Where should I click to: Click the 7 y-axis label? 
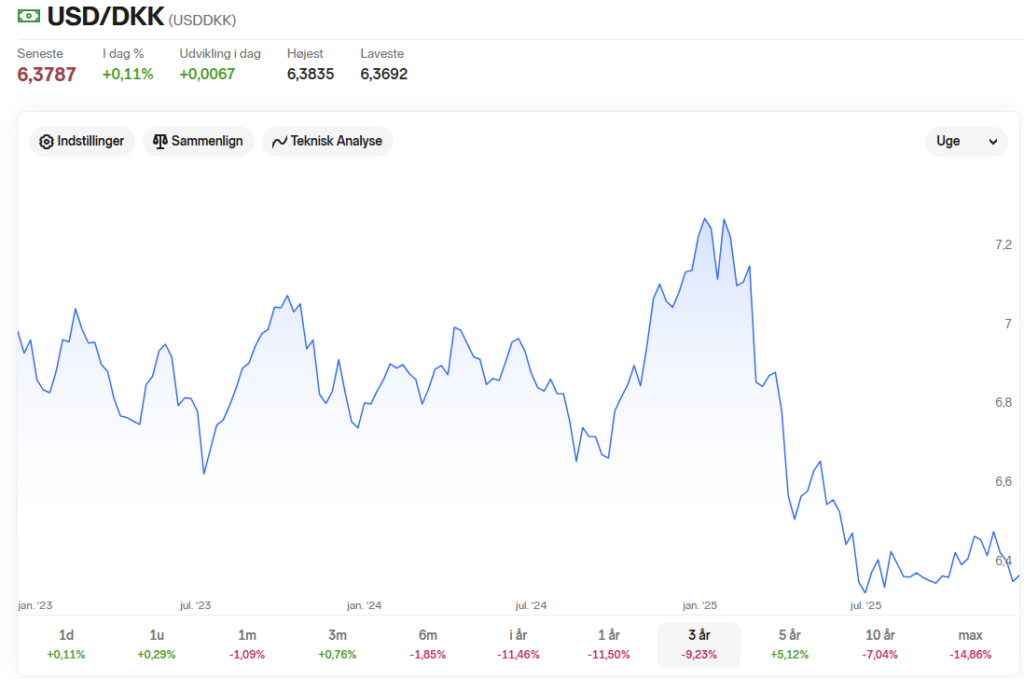coord(1008,324)
